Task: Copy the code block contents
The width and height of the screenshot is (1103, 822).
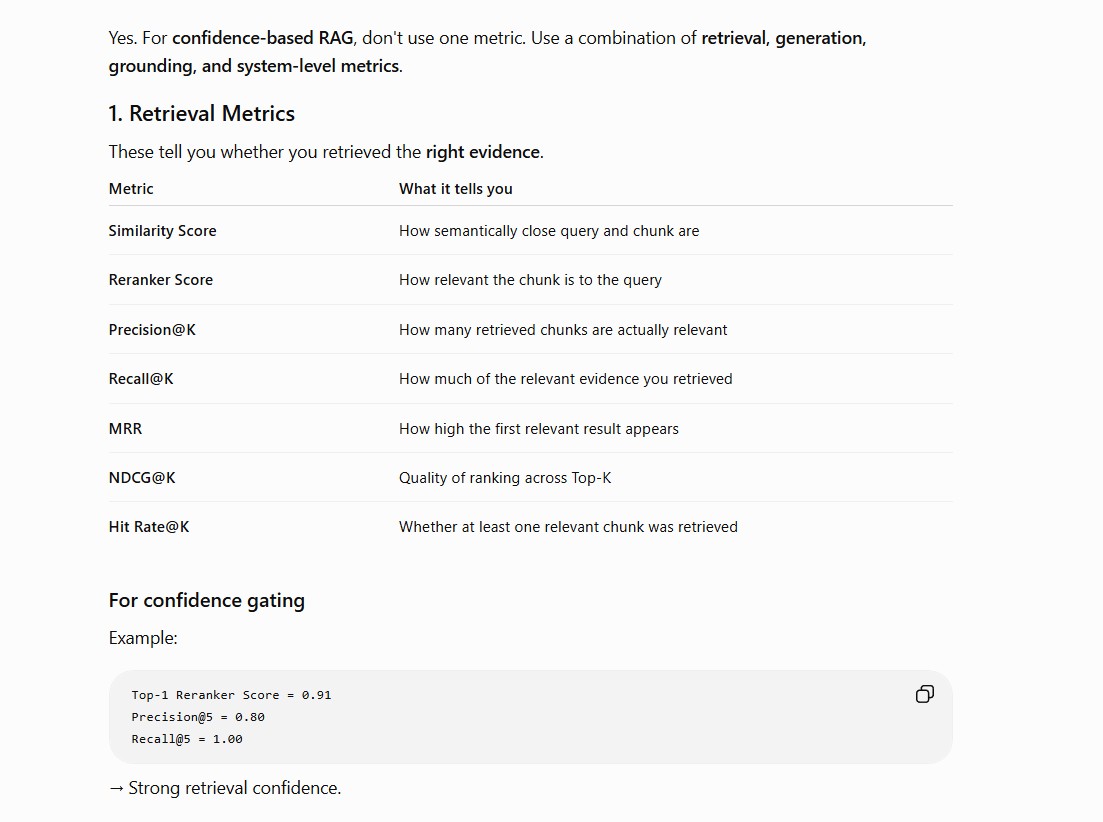Action: [x=924, y=694]
